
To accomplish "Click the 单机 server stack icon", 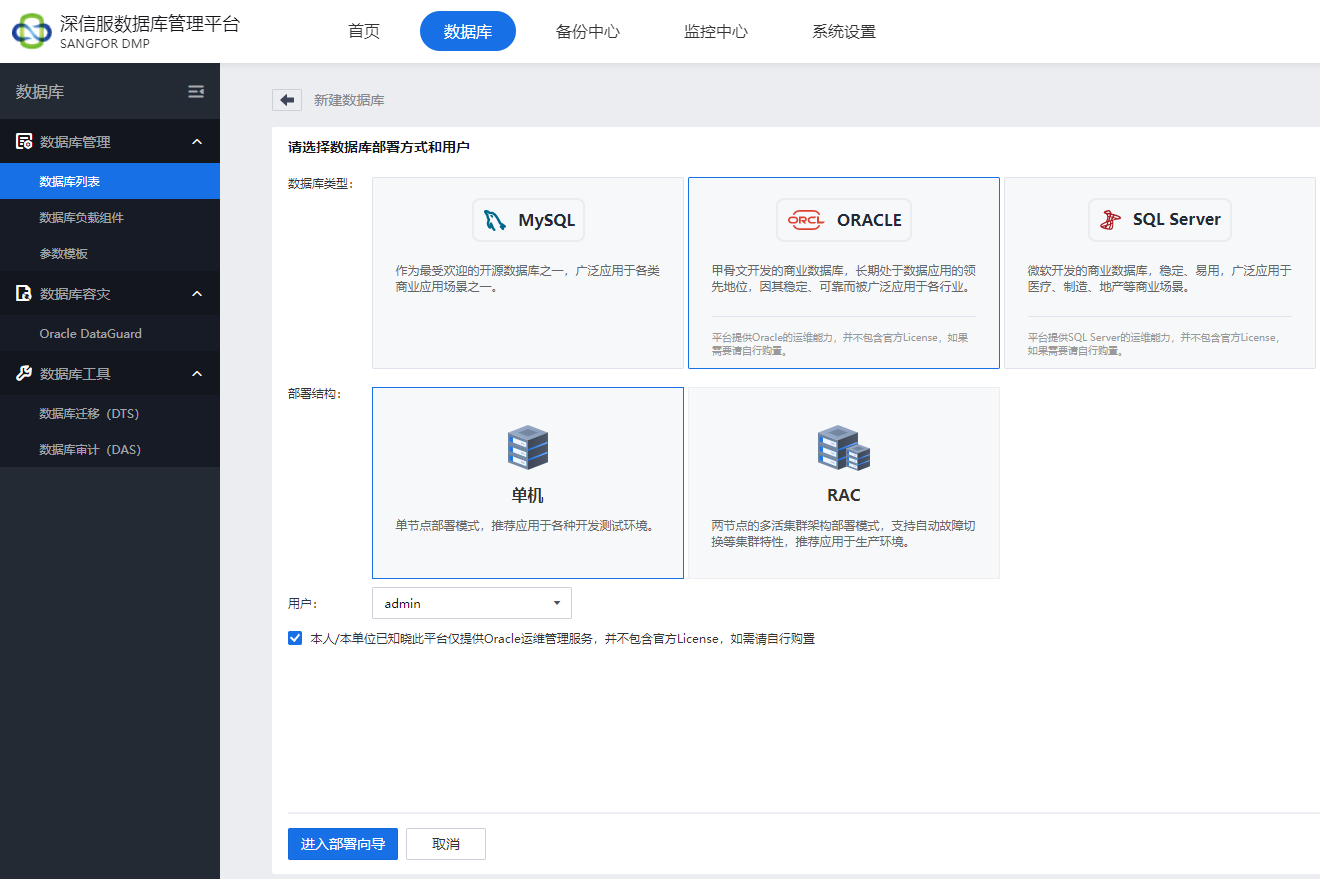I will pos(528,447).
